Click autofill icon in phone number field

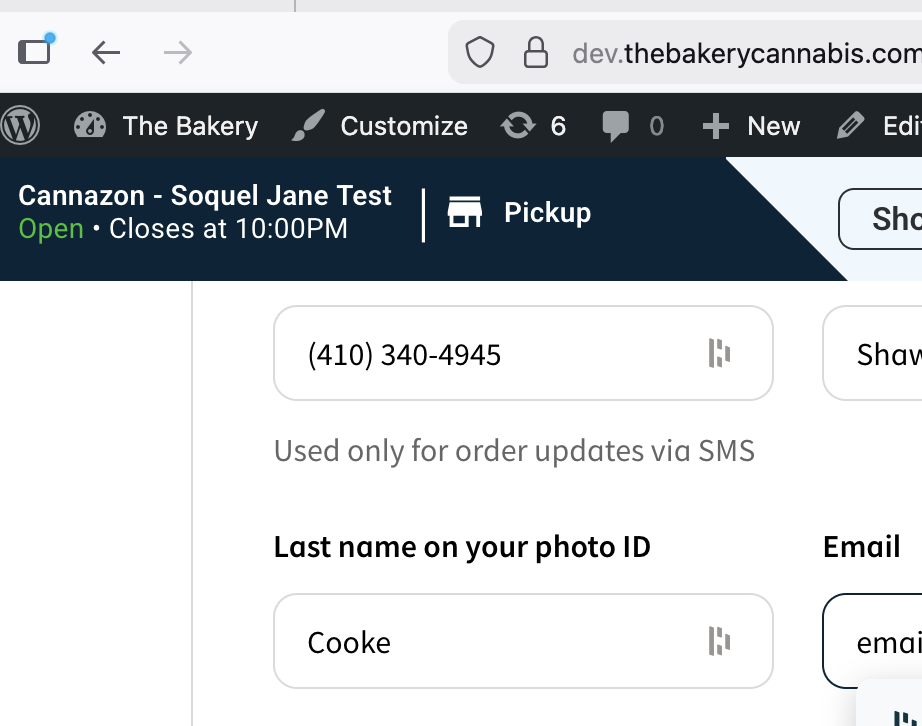[719, 353]
